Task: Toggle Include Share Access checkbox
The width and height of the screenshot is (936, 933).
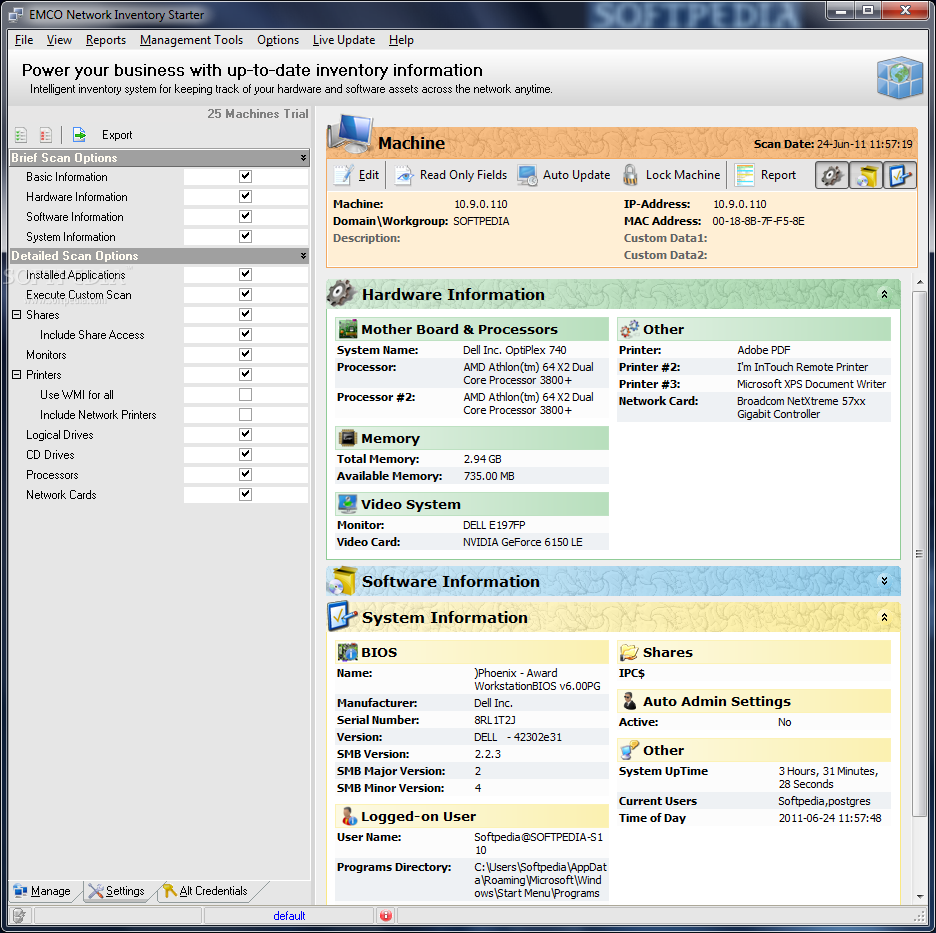Action: click(x=245, y=334)
